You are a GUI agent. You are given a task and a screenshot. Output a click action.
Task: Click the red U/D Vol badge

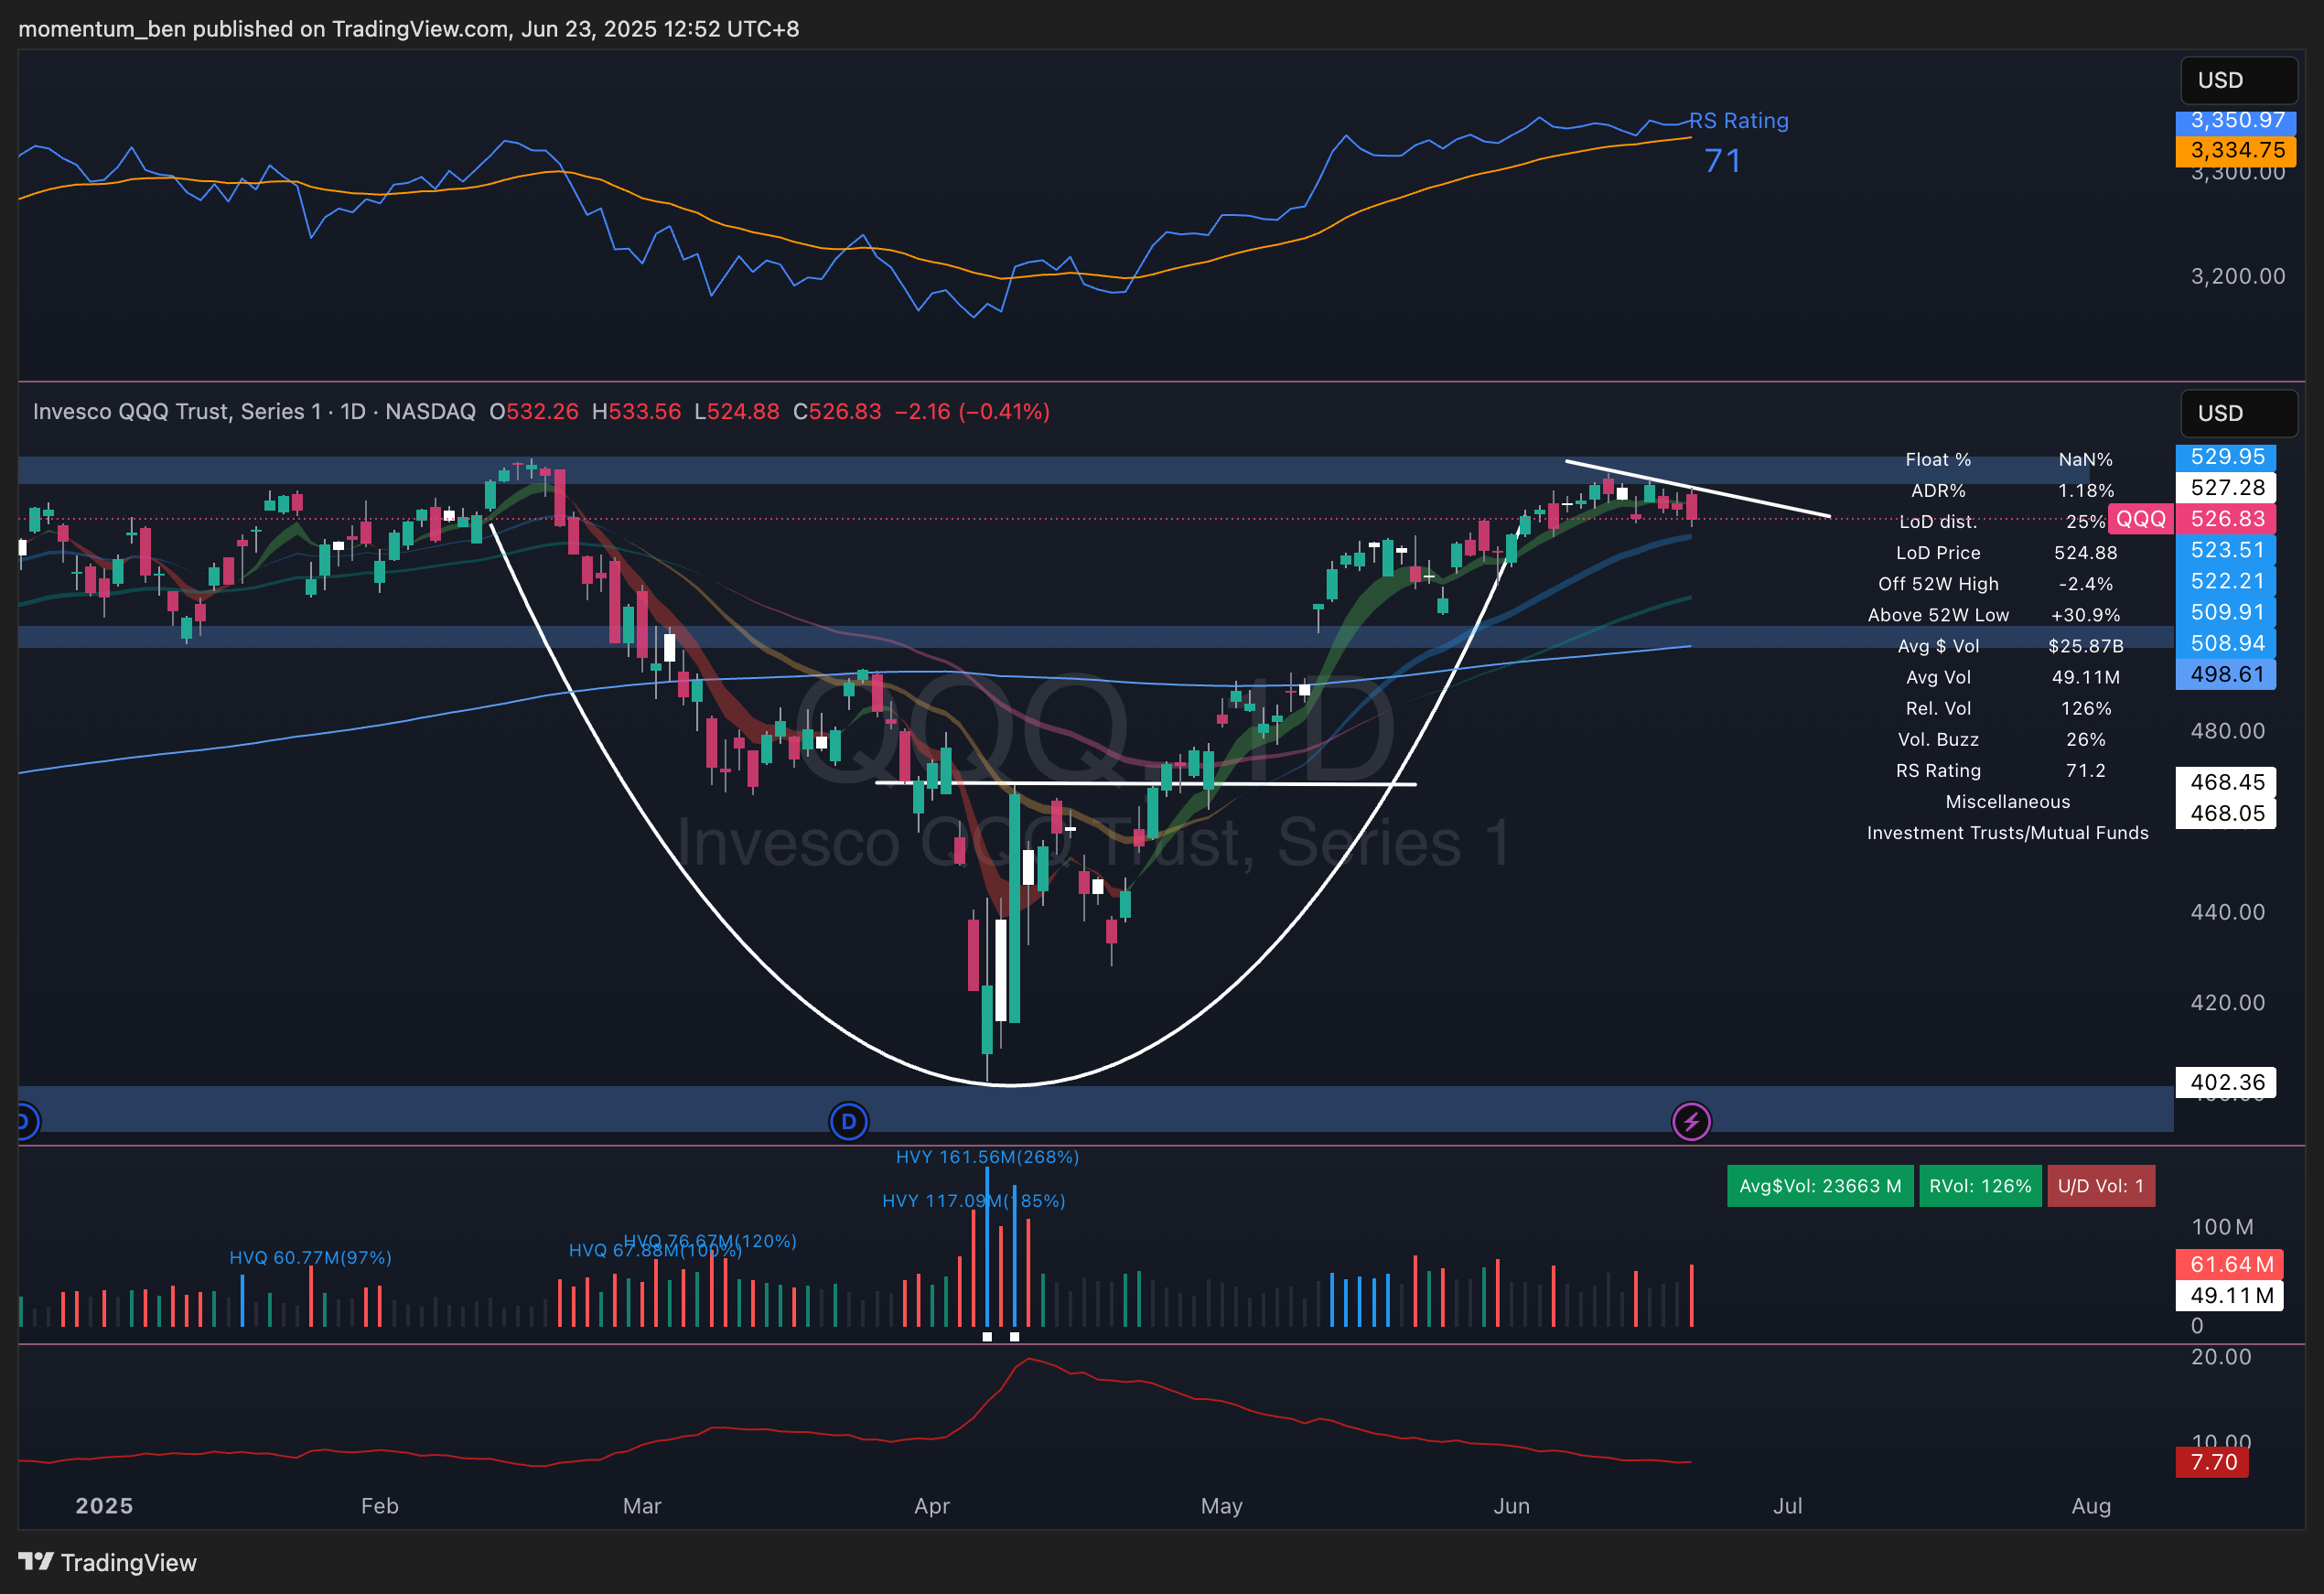point(2100,1186)
